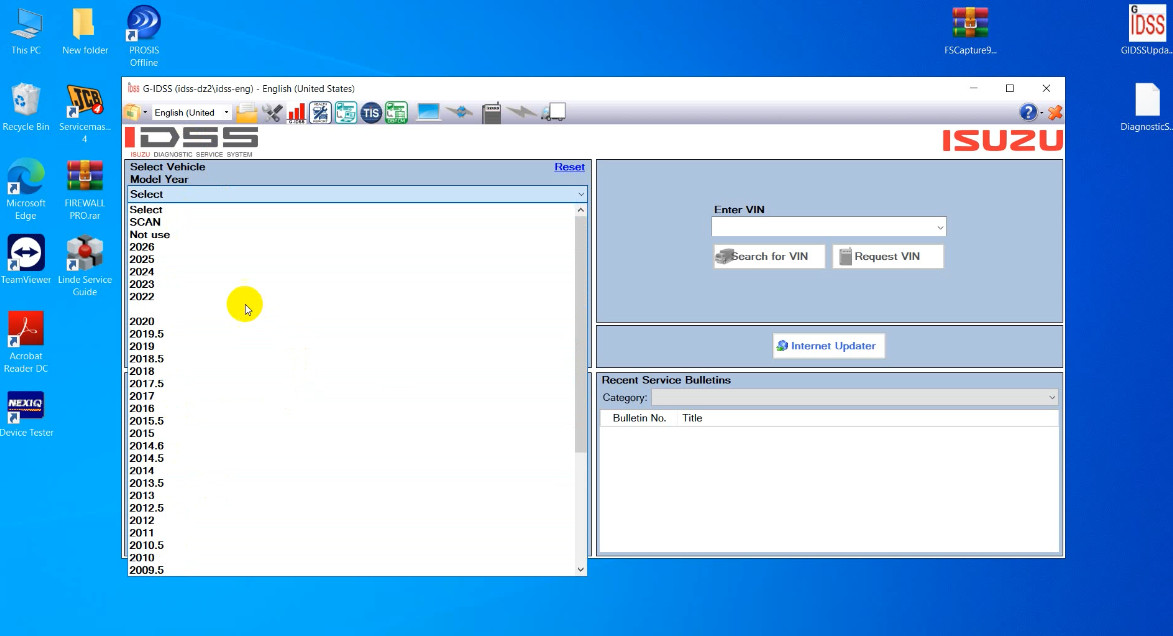The image size is (1173, 636).
Task: Launch the Internet Updater button
Action: (828, 346)
